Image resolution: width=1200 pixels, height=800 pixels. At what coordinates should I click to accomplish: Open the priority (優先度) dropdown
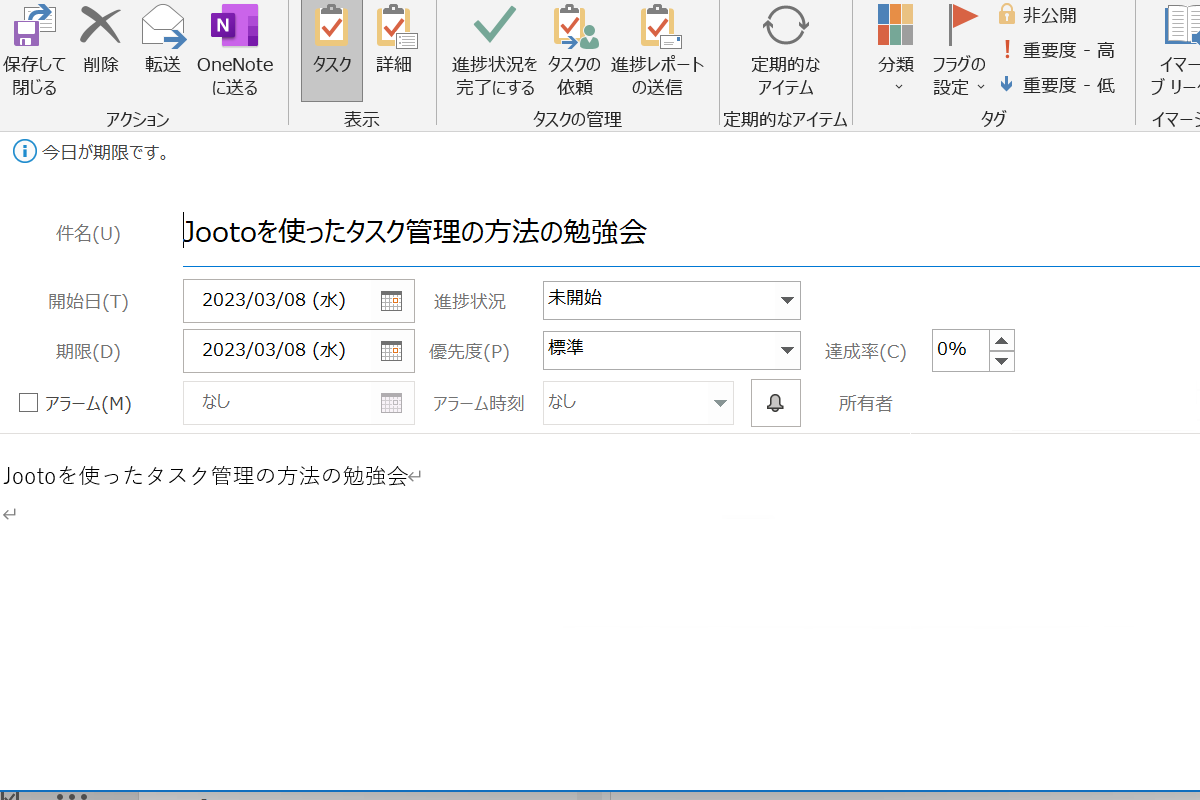[786, 350]
